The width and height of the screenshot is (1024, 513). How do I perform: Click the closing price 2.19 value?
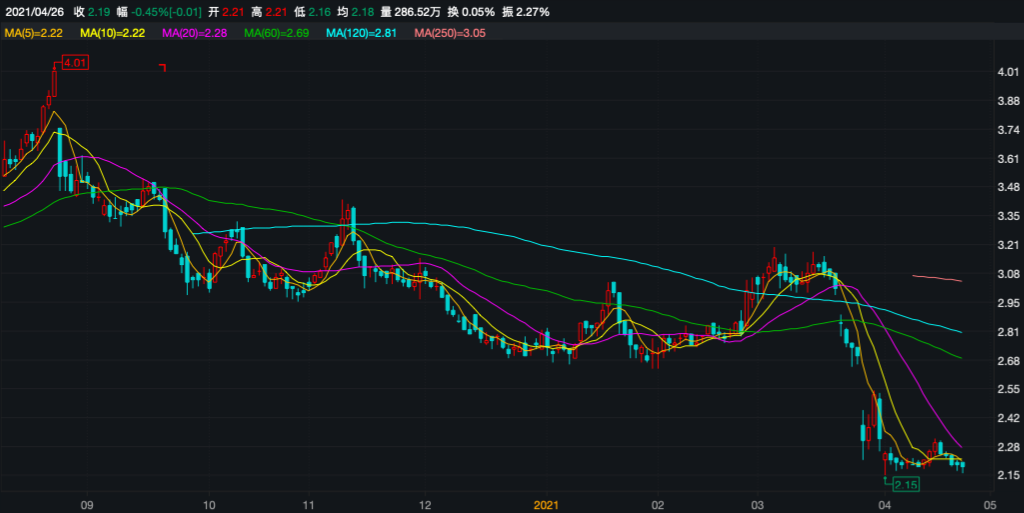click(99, 12)
